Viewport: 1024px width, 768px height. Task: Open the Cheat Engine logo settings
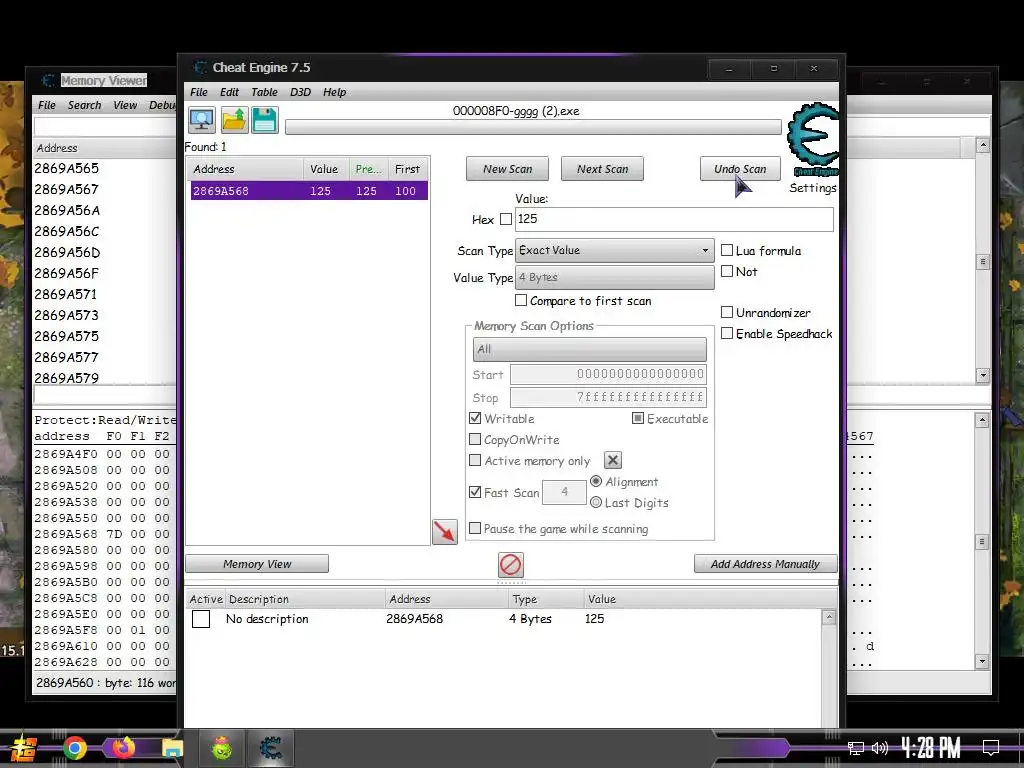[812, 139]
